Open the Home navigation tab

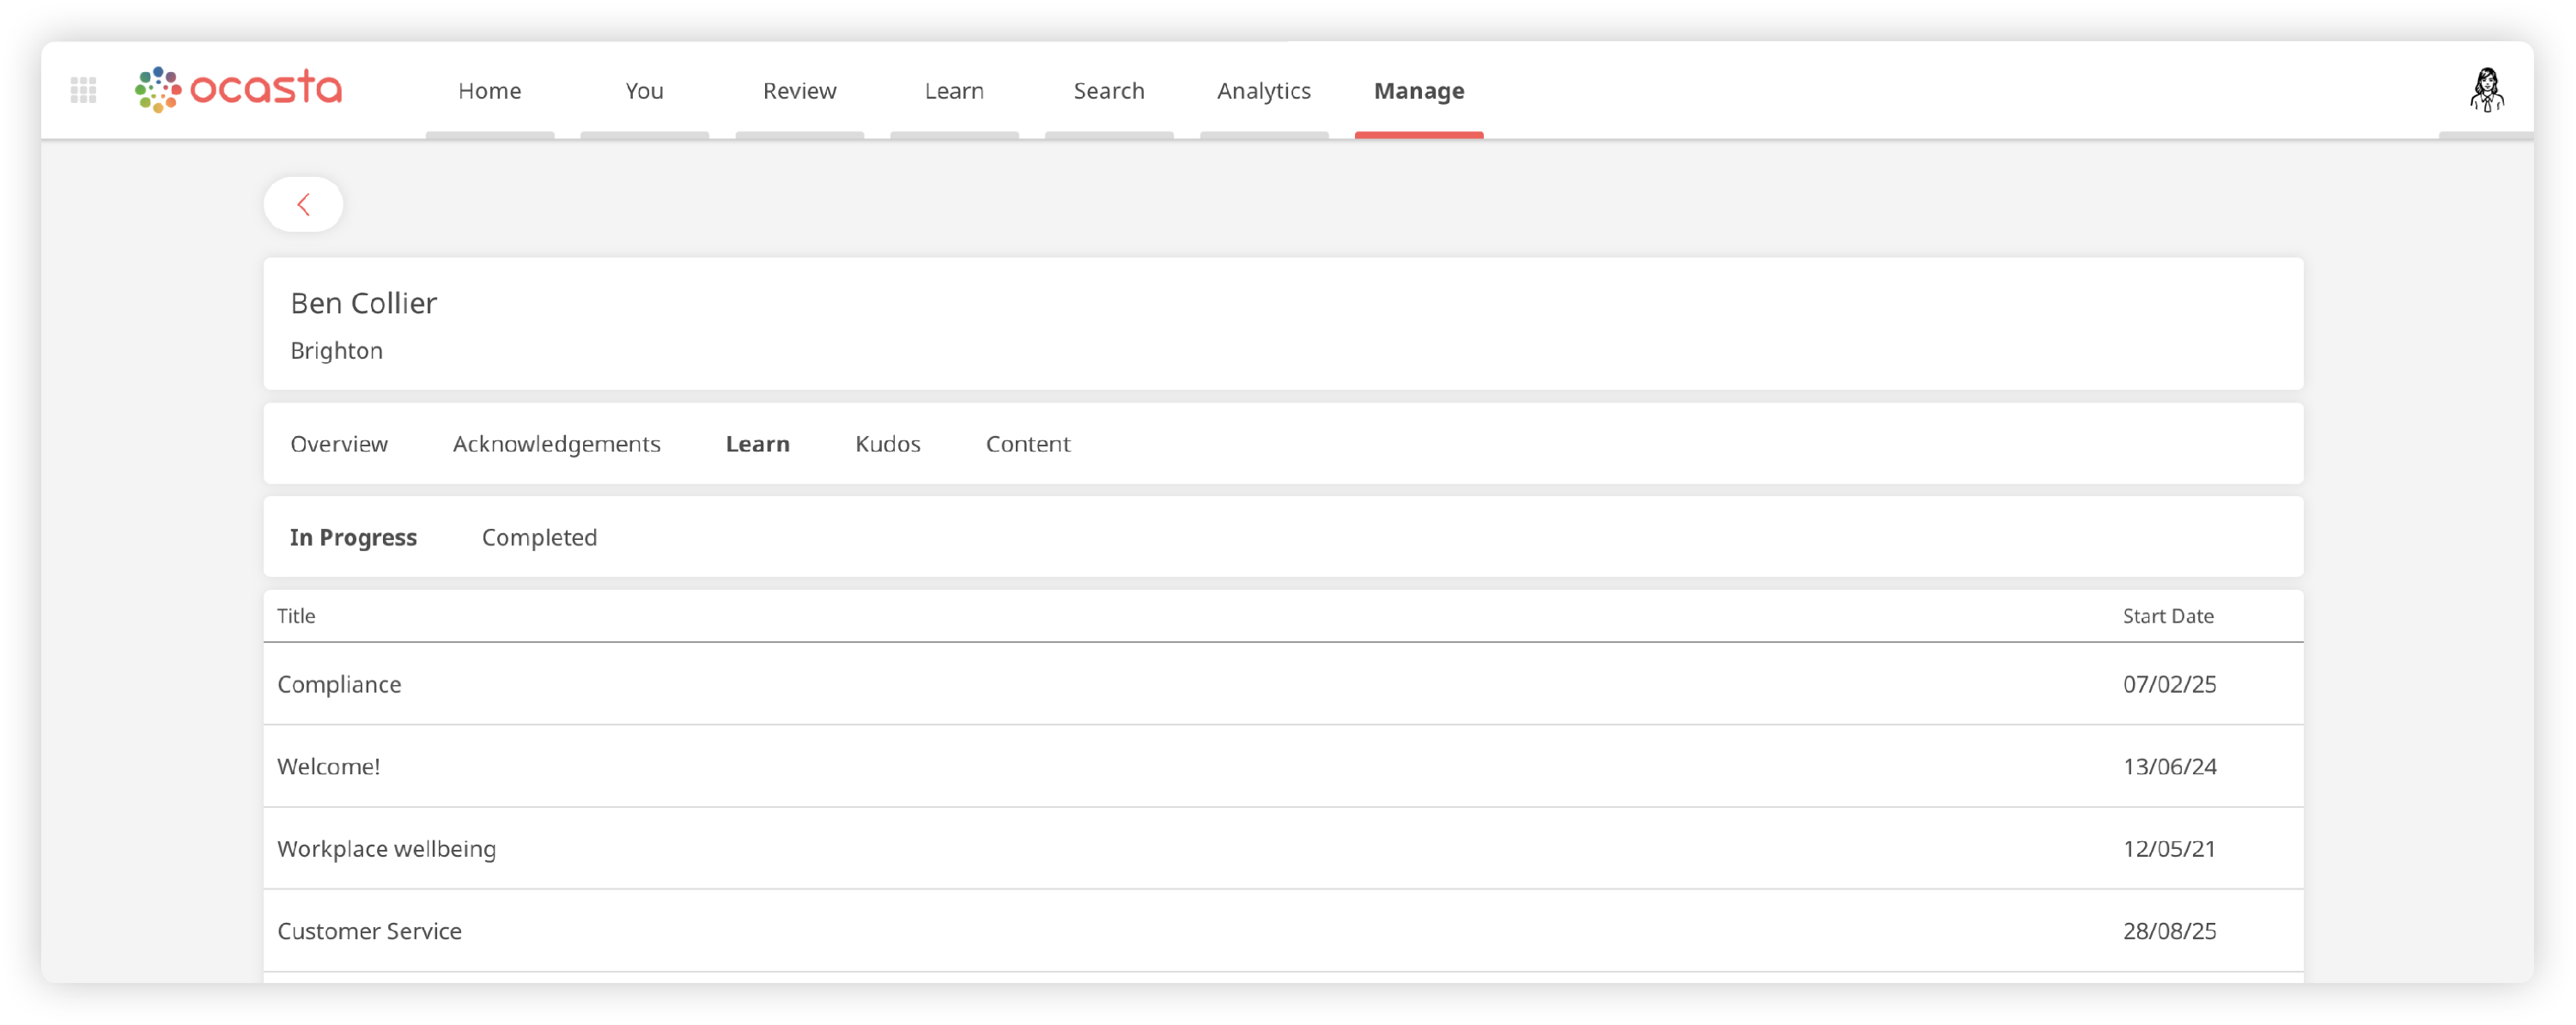[x=489, y=91]
